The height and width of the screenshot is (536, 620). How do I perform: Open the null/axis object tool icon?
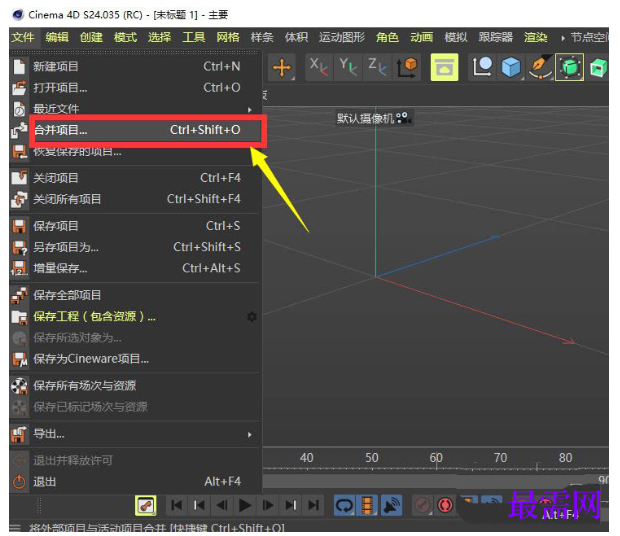click(x=482, y=67)
